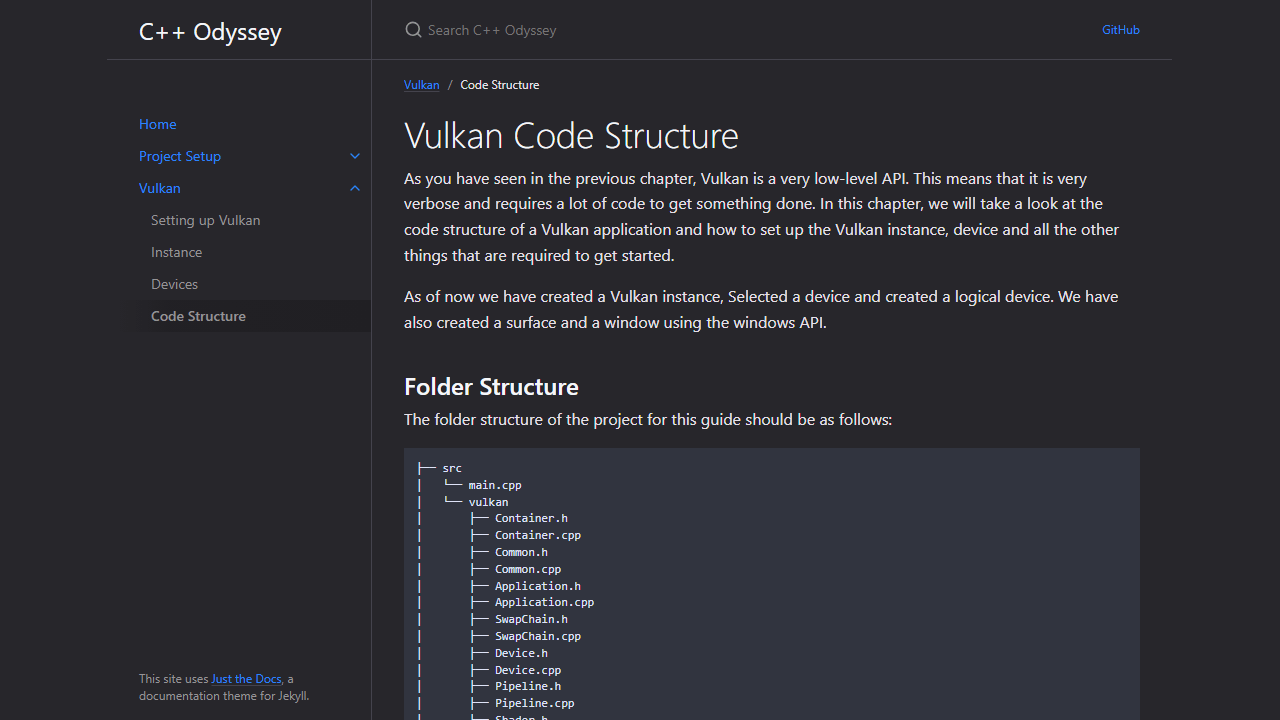
Task: Click the C++ Odyssey site title
Action: 210,32
